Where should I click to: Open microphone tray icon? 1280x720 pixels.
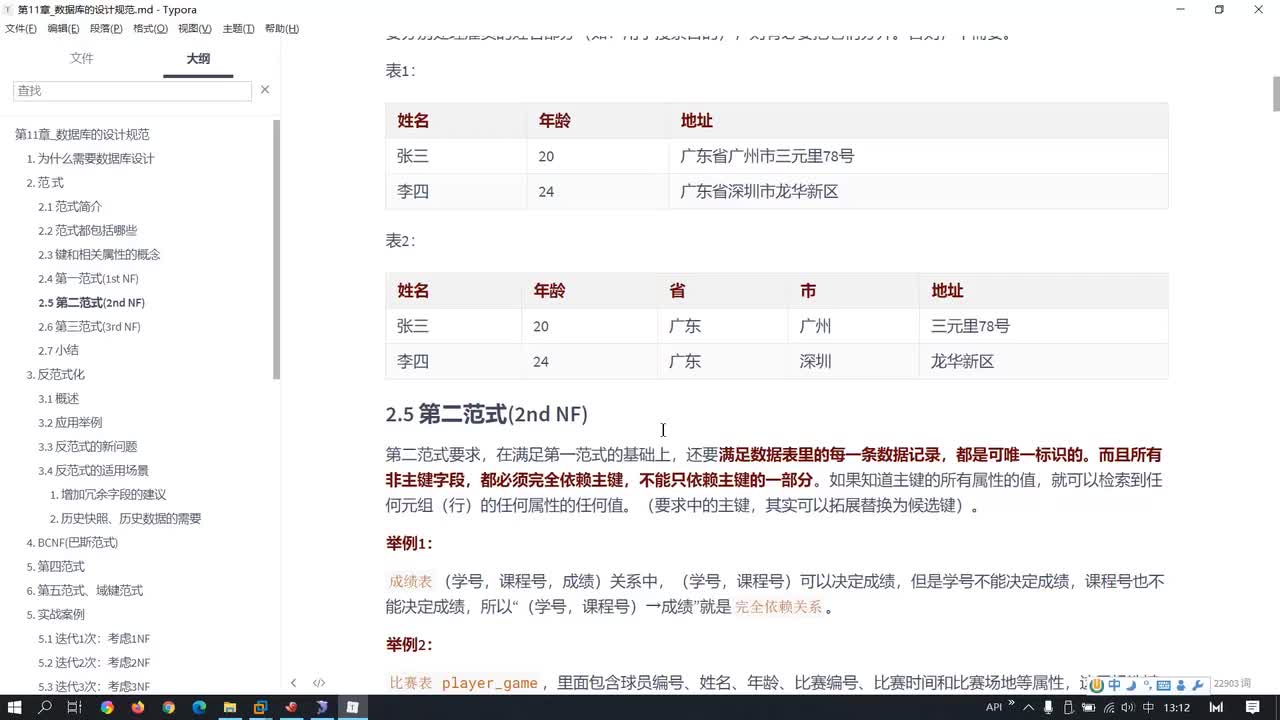(1048, 708)
